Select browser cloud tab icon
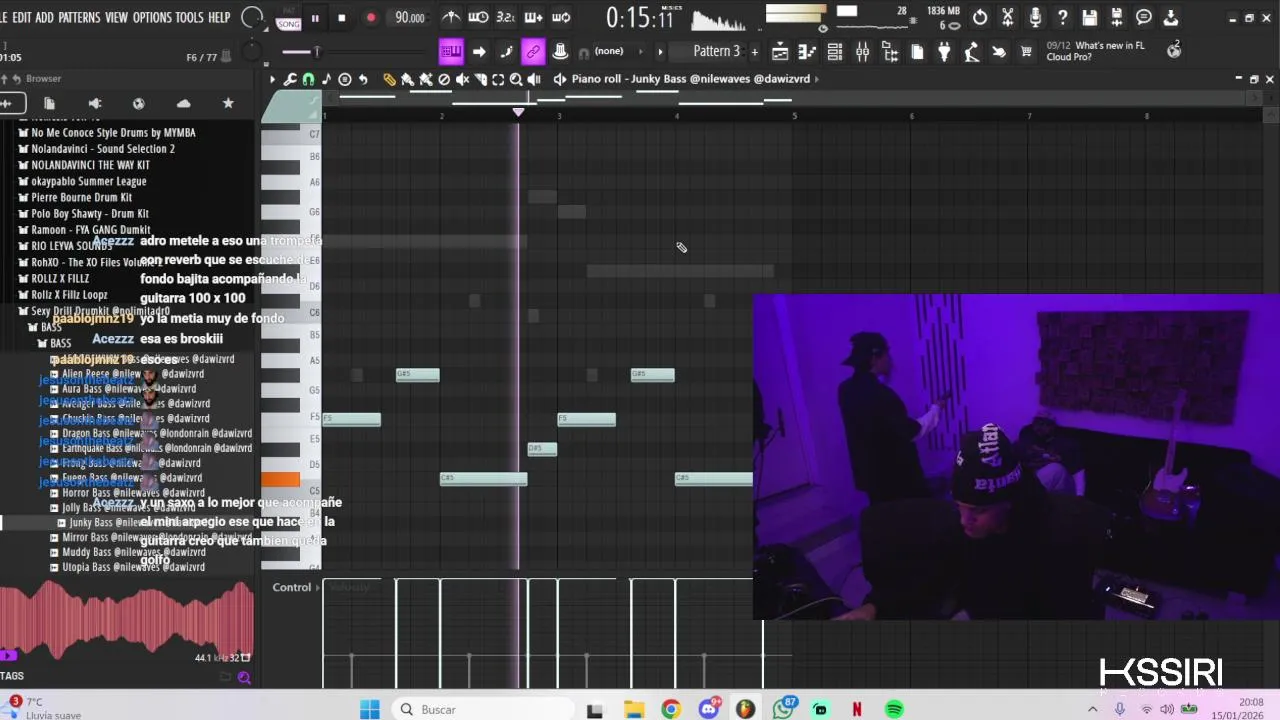 (x=183, y=103)
